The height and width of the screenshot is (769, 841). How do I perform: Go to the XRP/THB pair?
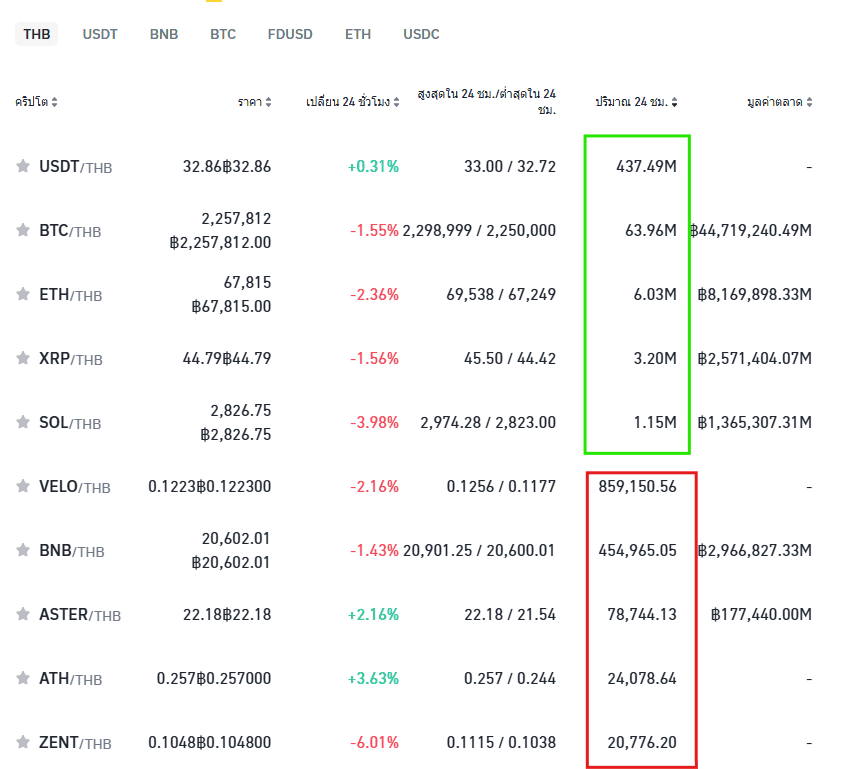pyautogui.click(x=71, y=358)
